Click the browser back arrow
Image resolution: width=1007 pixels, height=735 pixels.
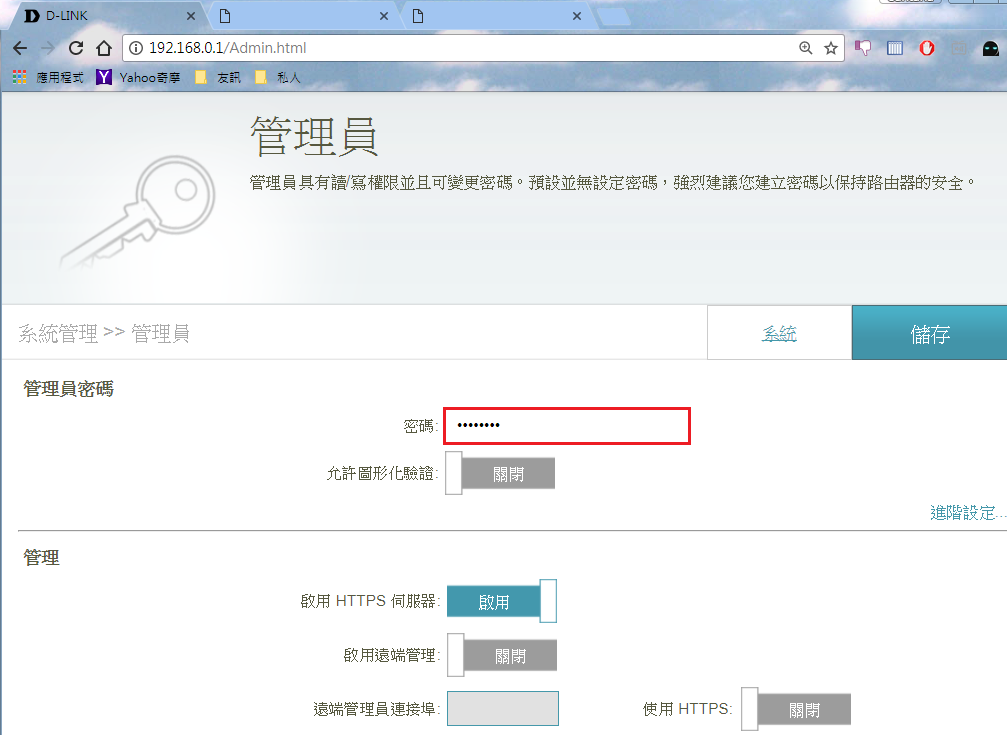20,48
